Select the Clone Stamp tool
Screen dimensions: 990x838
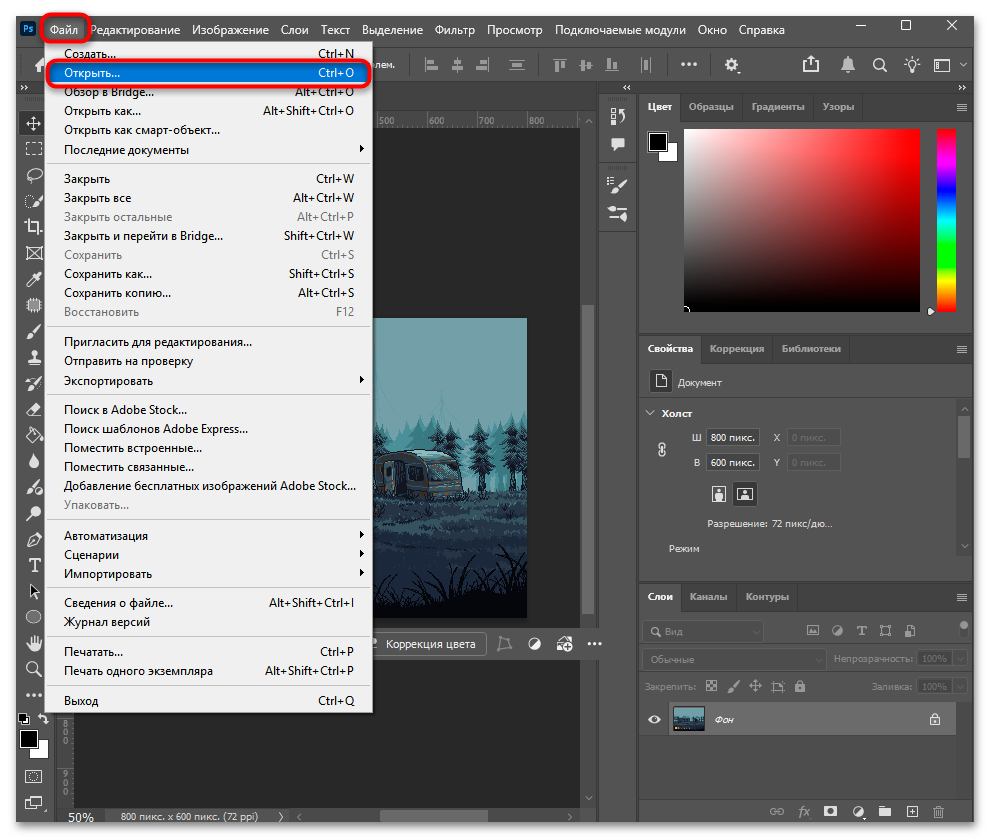tap(33, 357)
